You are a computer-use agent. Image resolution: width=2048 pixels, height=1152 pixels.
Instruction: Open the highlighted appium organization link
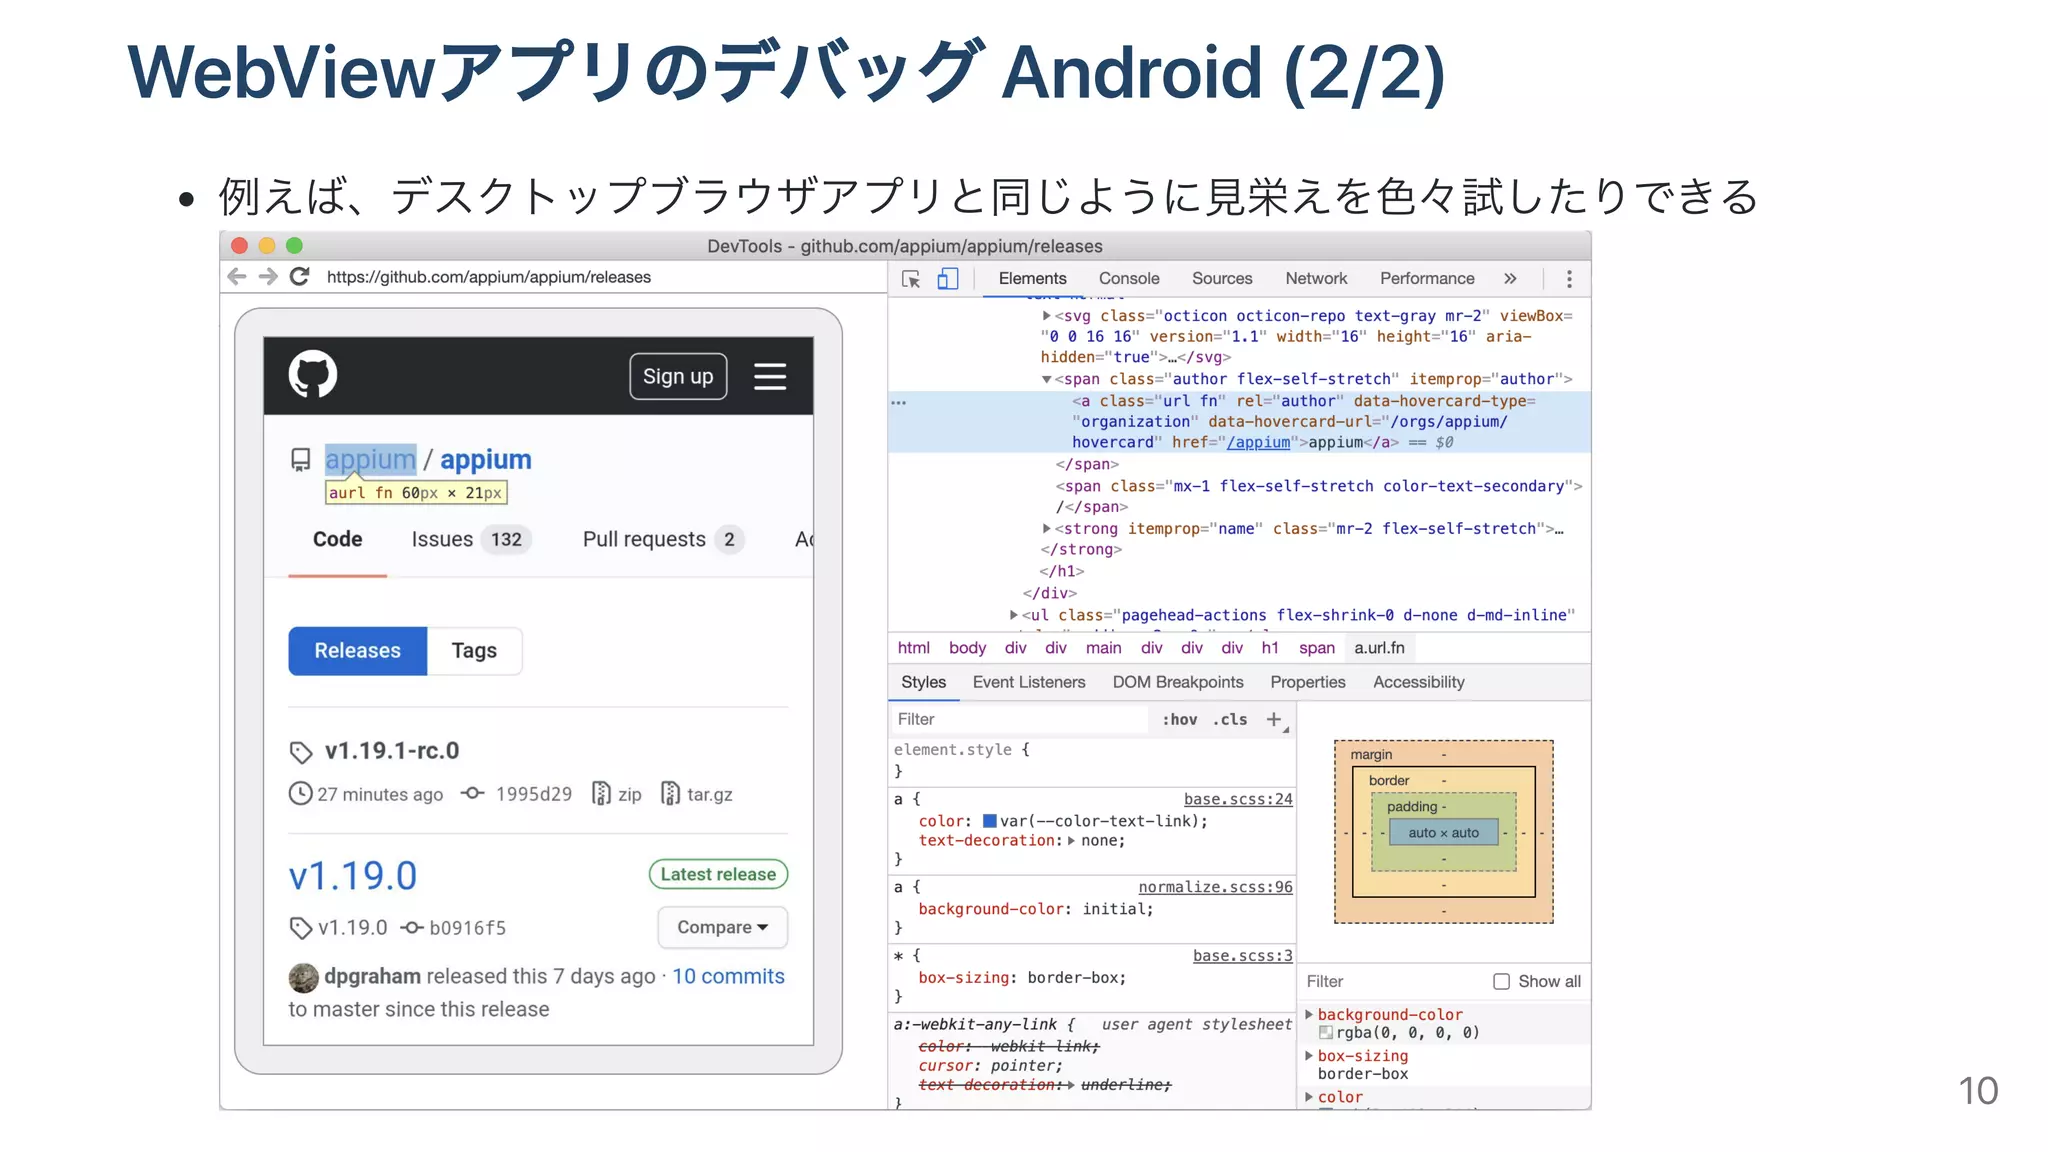point(370,459)
